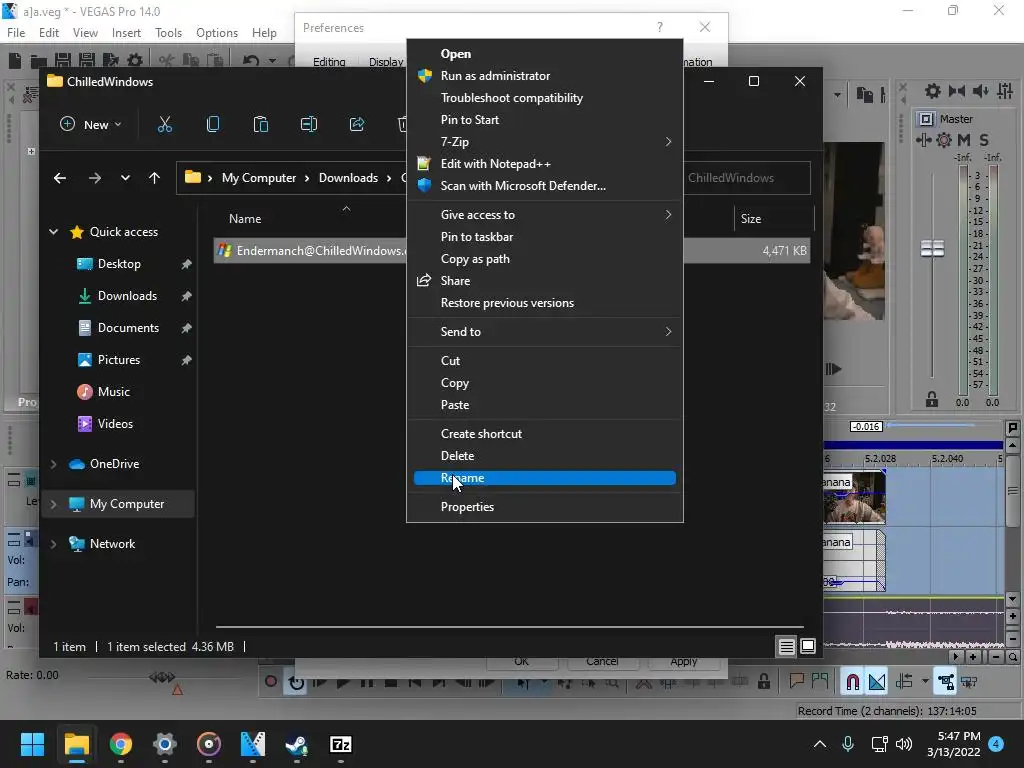Click VEGAS playback rate slider
1024x768 pixels.
click(x=162, y=677)
